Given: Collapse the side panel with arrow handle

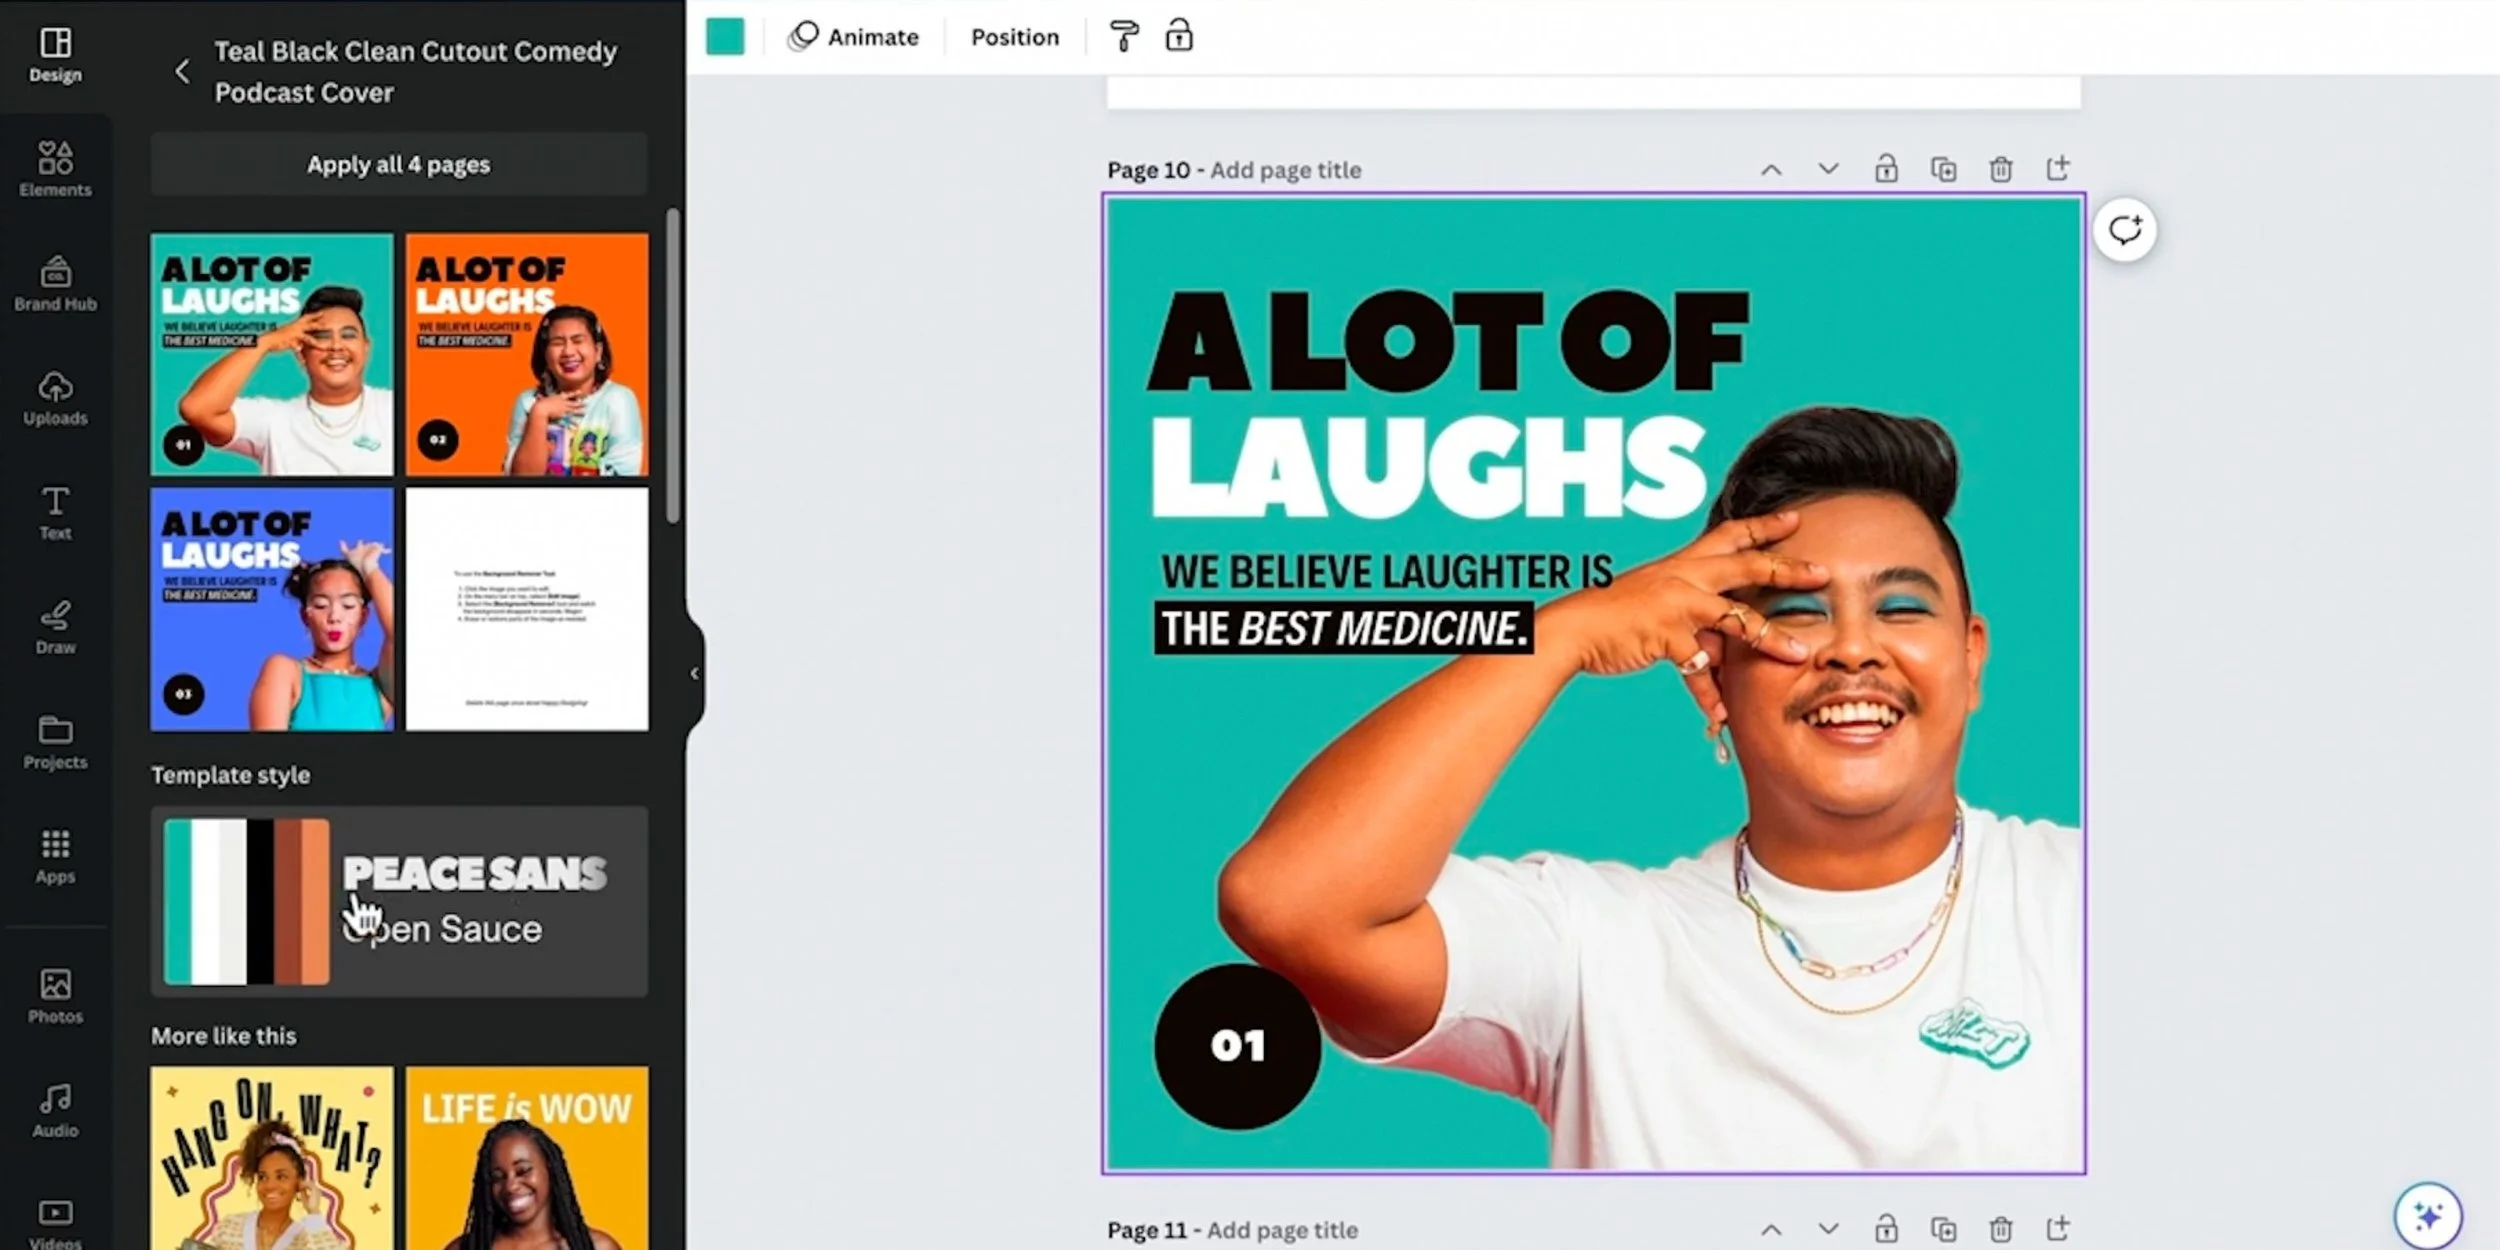Looking at the screenshot, I should tap(694, 673).
